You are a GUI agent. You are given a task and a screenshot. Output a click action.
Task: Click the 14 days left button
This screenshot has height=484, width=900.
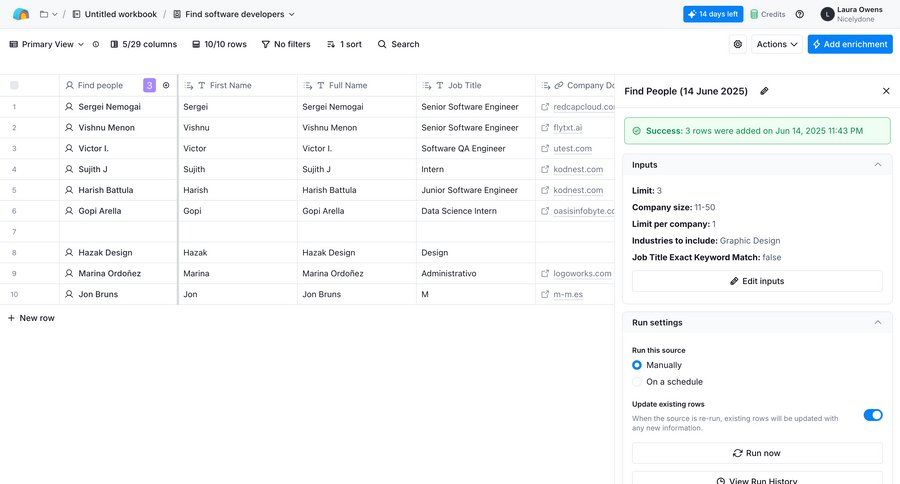pyautogui.click(x=713, y=14)
